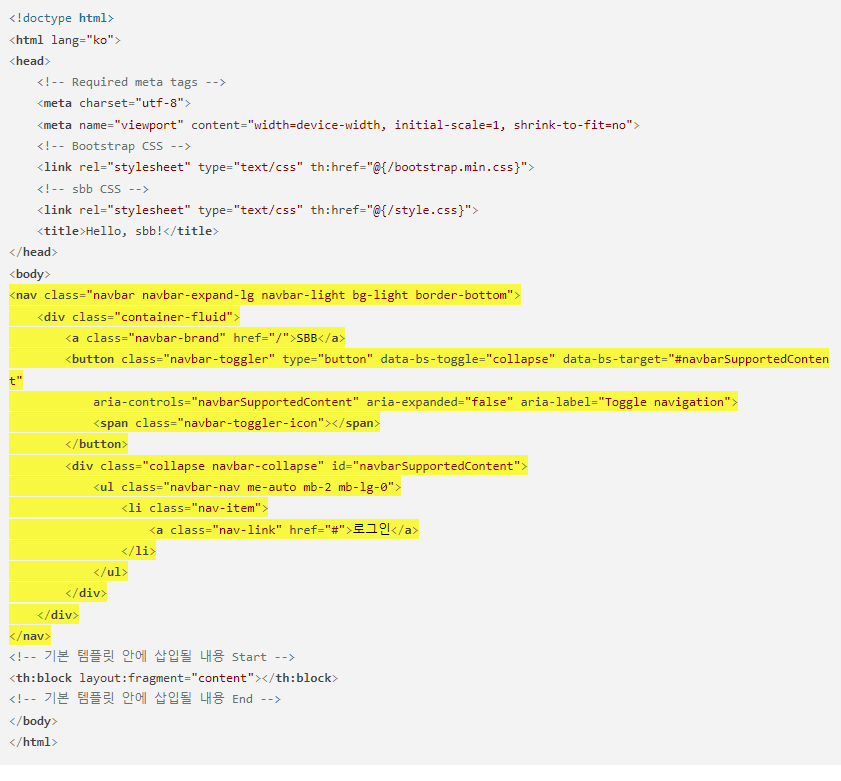Click the '<title>Hello, sbb!</title>' line

tap(128, 231)
